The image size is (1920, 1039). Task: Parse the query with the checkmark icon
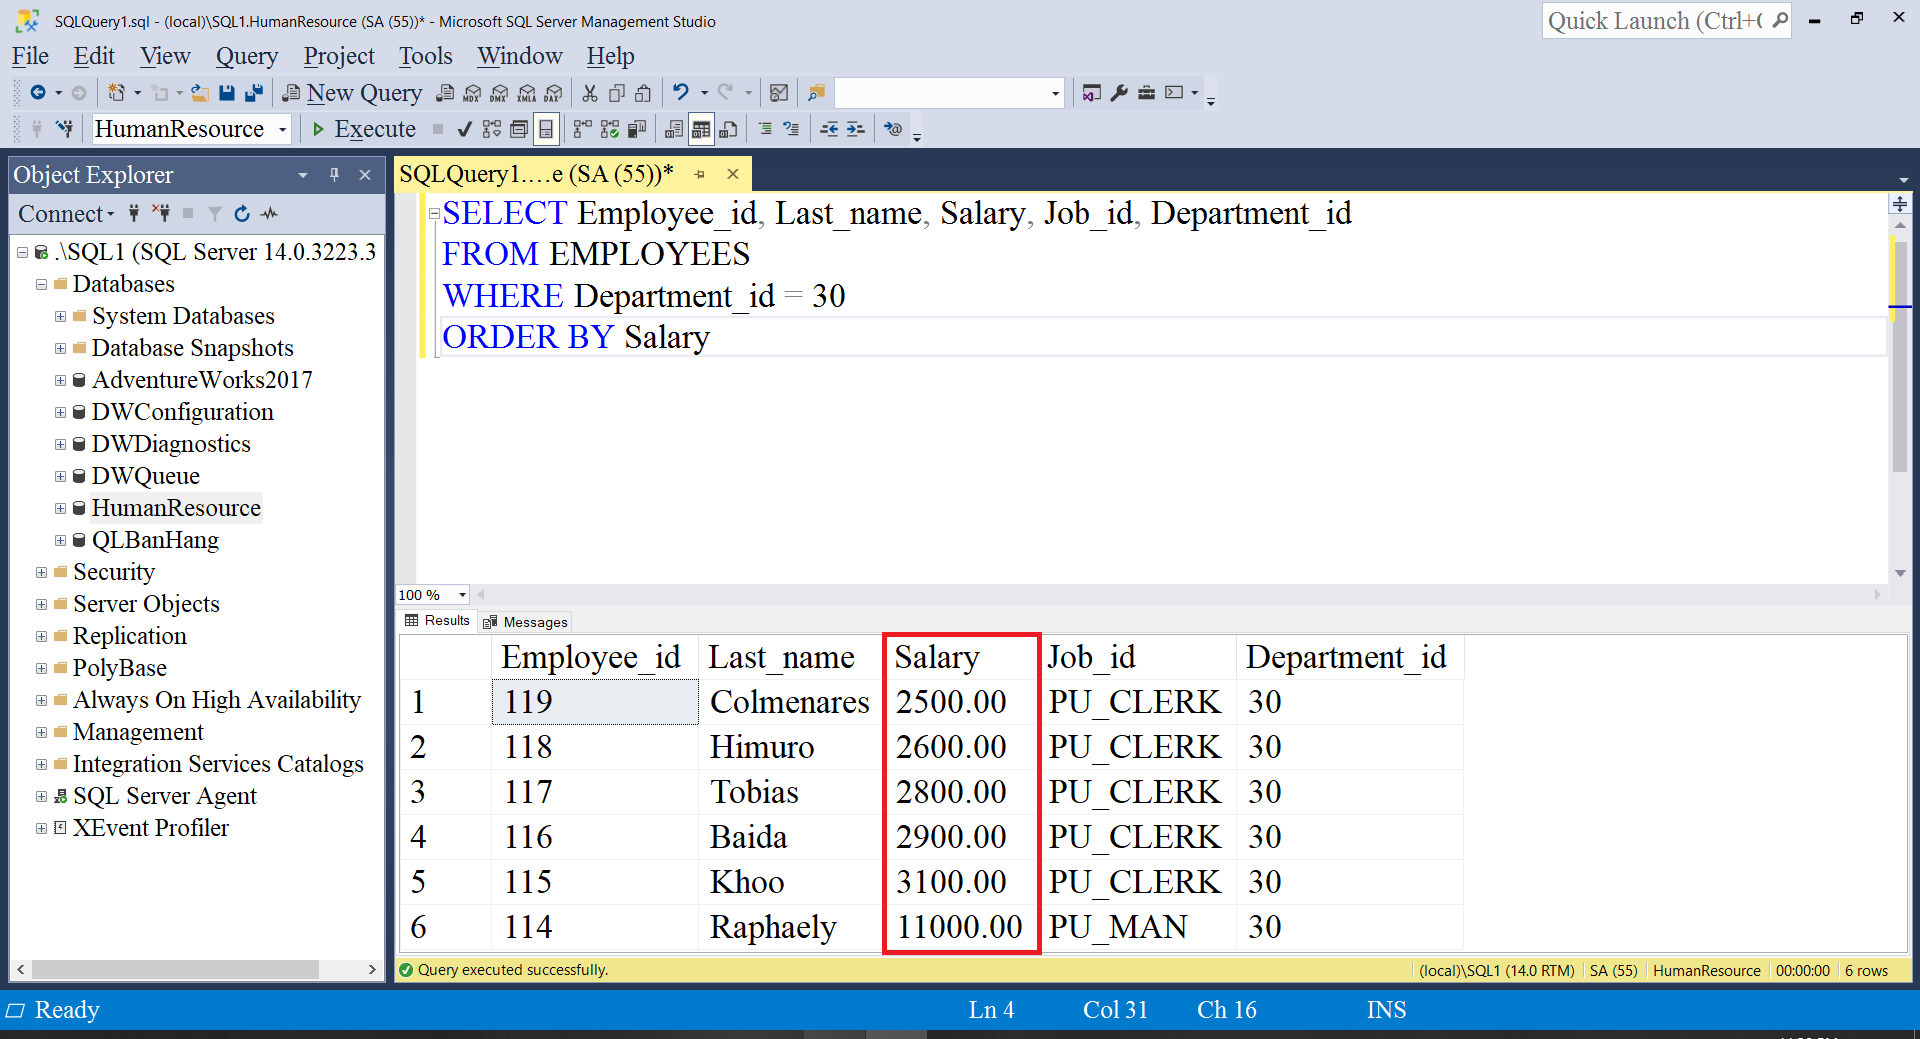click(x=464, y=129)
